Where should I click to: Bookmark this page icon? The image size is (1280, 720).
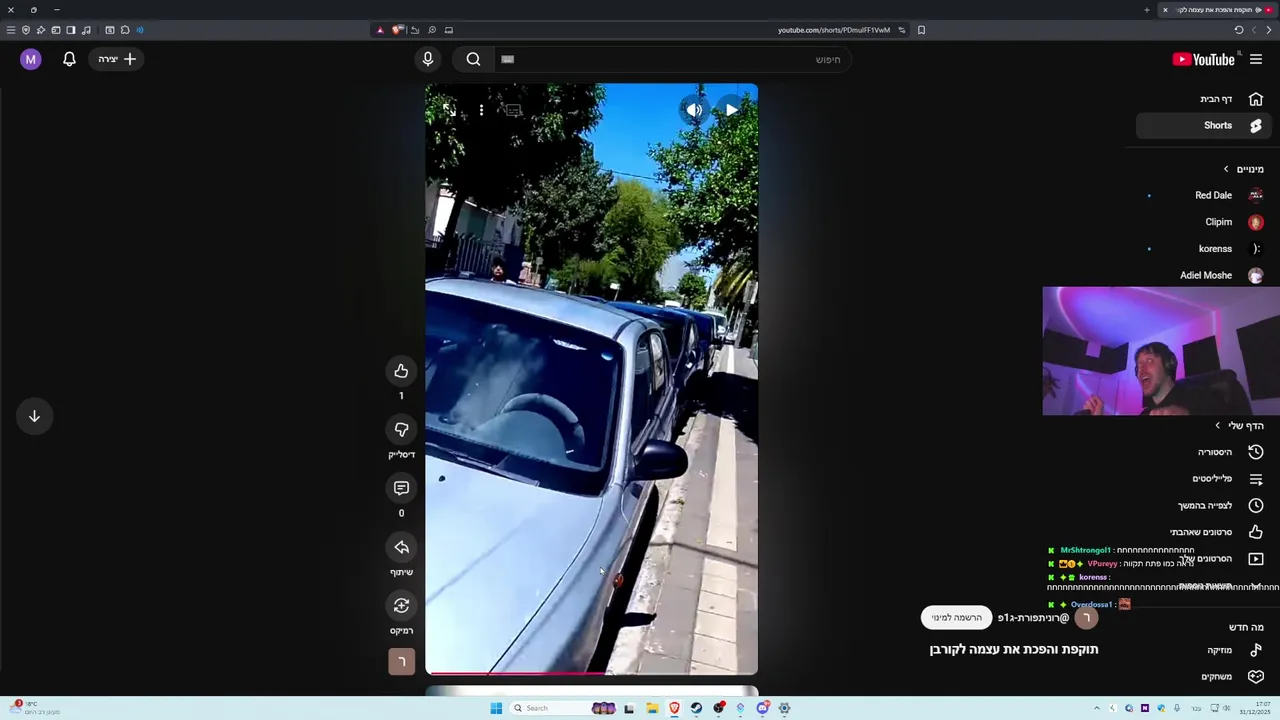[x=921, y=30]
